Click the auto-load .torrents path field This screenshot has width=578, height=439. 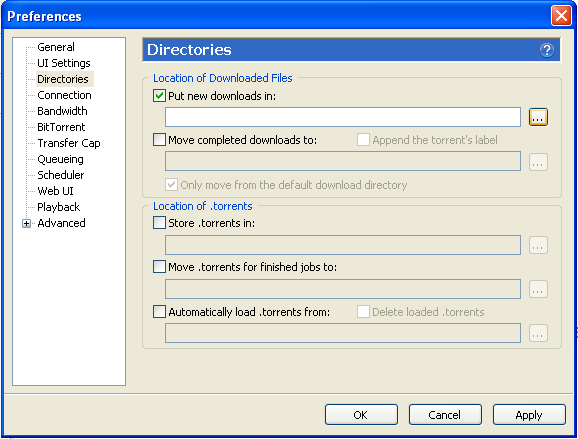(343, 333)
